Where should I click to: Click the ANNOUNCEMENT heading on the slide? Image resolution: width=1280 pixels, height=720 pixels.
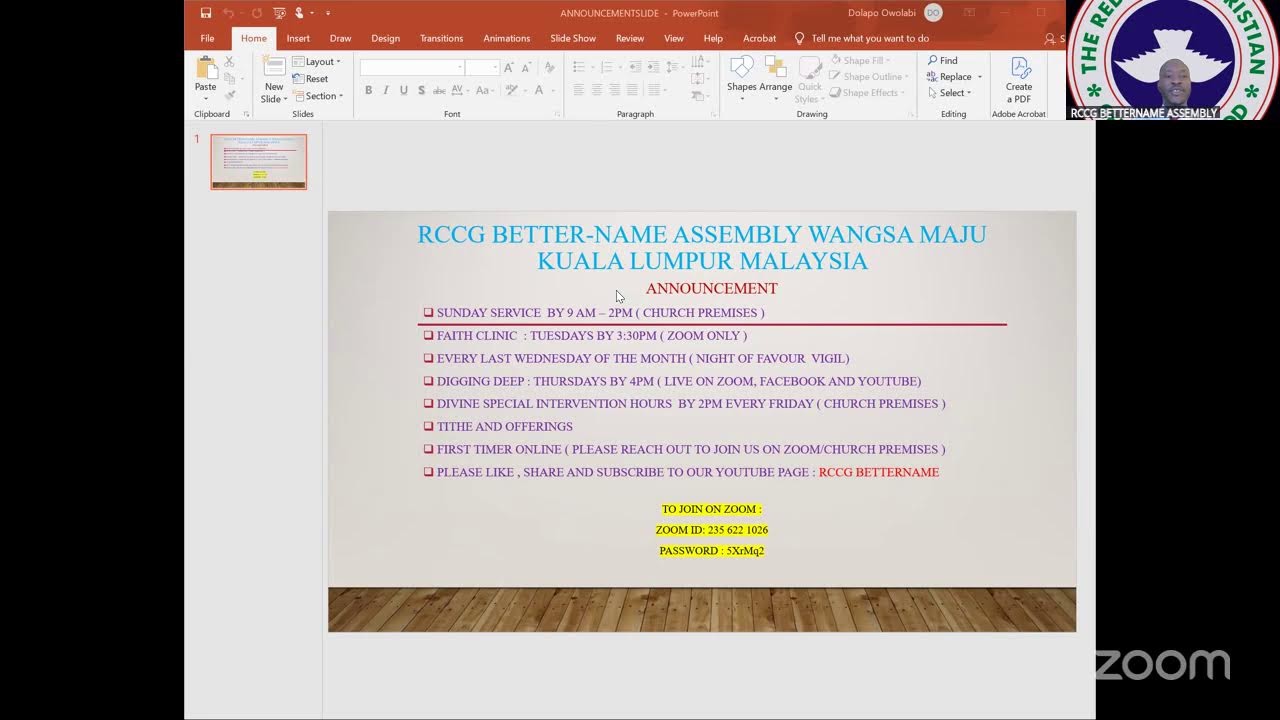pyautogui.click(x=712, y=288)
